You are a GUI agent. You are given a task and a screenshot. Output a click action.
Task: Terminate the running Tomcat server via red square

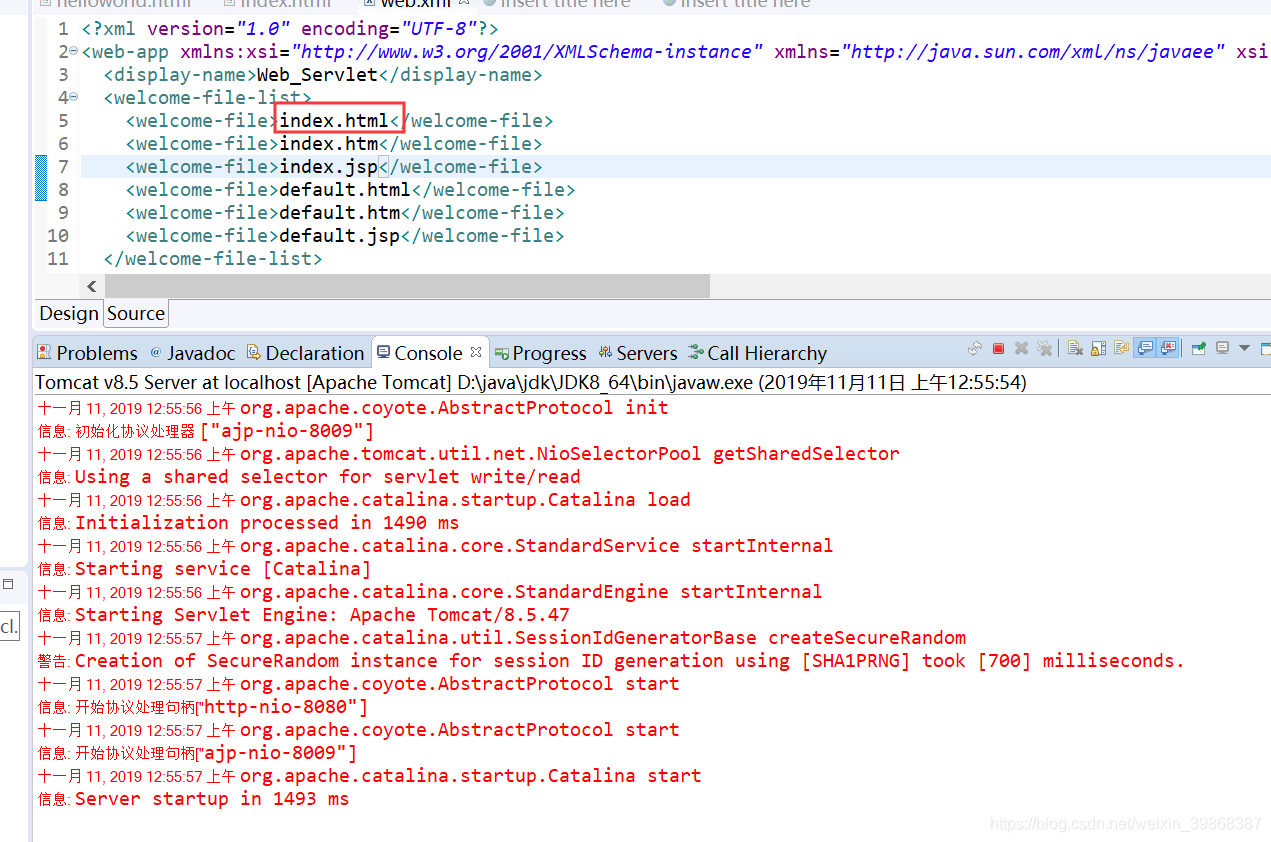(998, 348)
